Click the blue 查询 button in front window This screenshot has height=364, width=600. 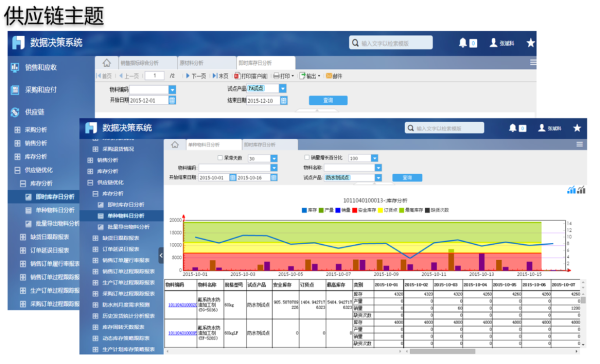407,178
